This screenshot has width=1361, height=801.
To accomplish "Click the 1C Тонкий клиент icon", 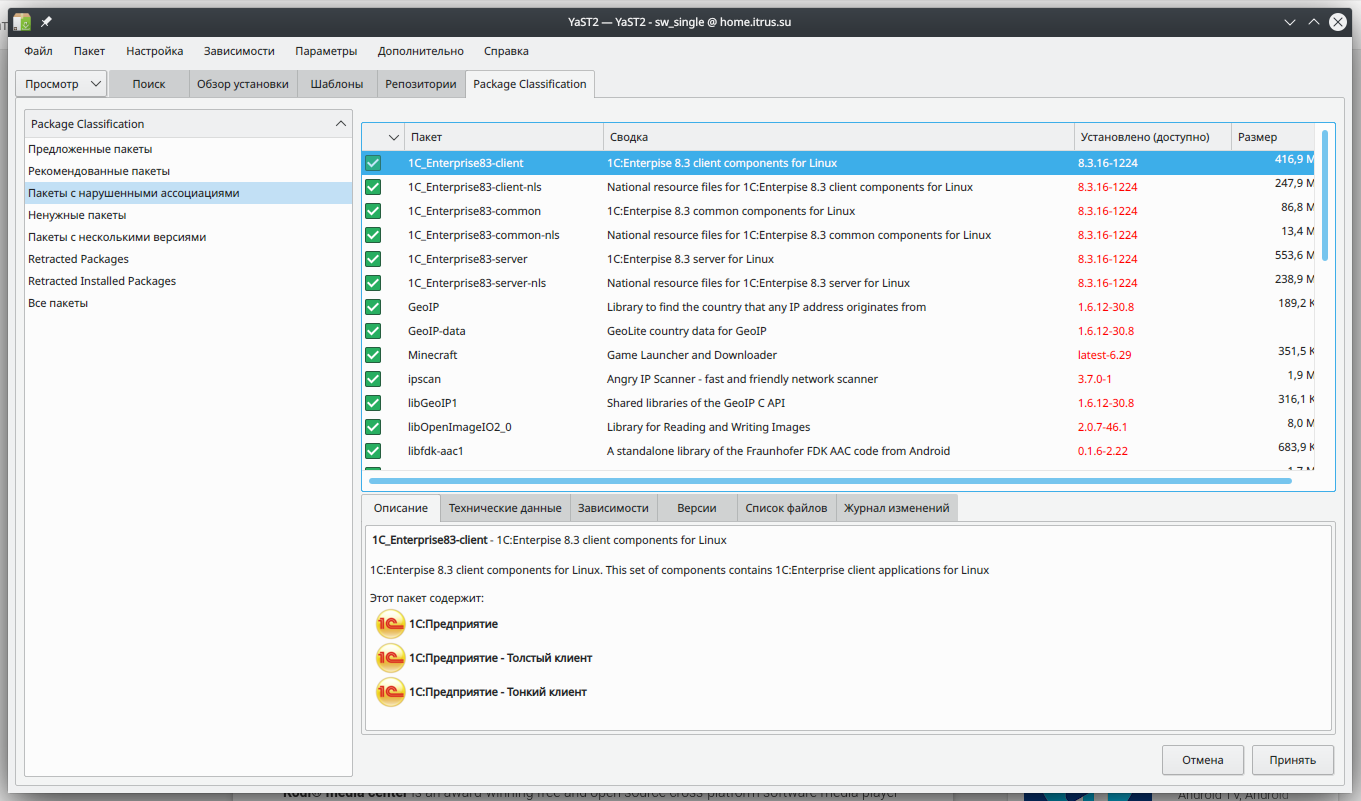I will pyautogui.click(x=390, y=692).
